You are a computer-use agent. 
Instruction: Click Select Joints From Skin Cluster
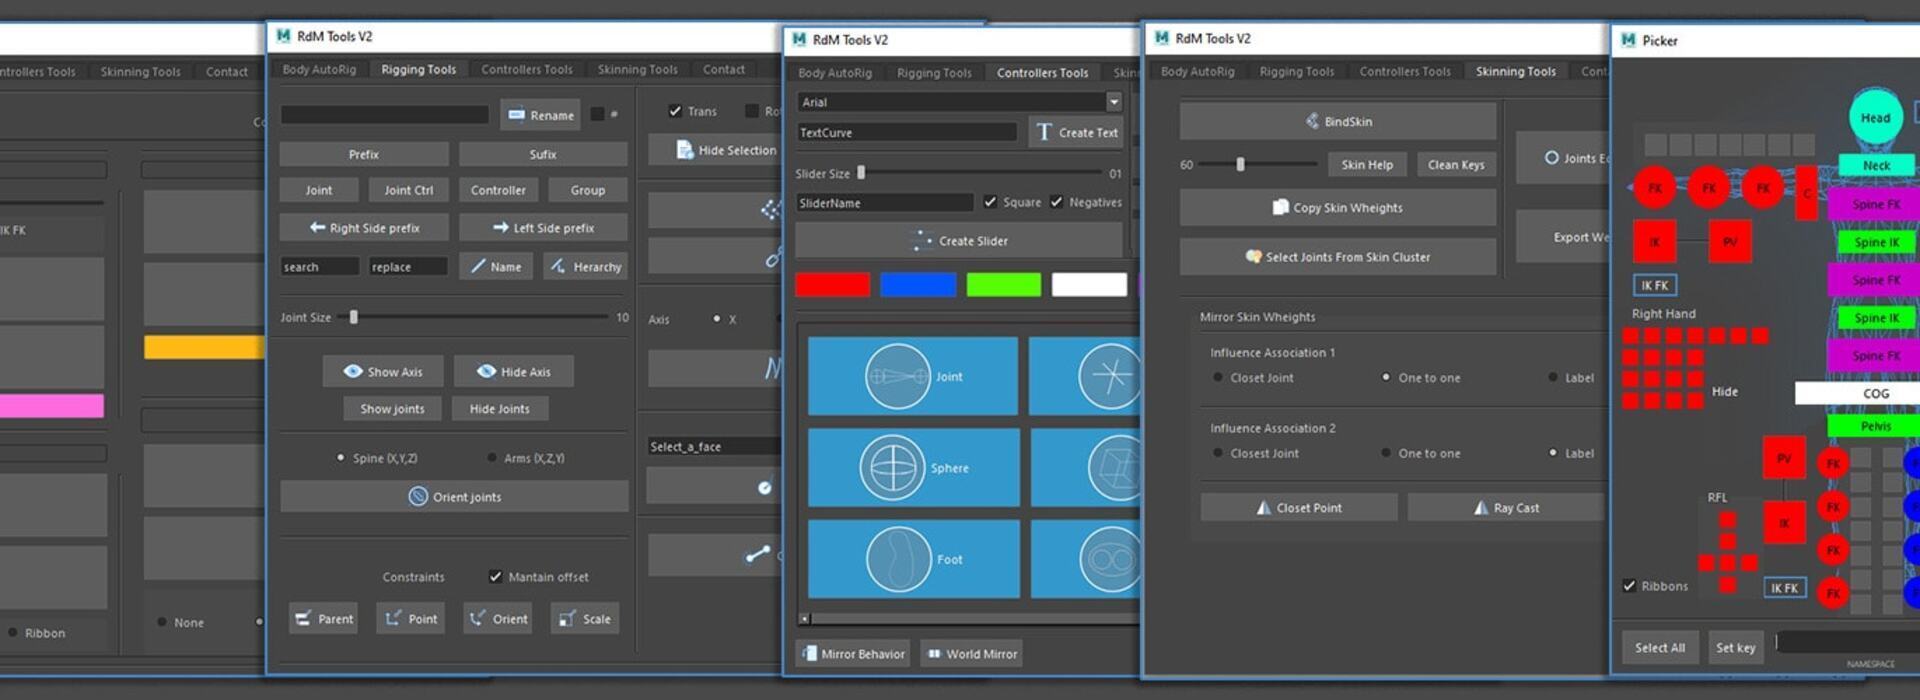tap(1338, 257)
